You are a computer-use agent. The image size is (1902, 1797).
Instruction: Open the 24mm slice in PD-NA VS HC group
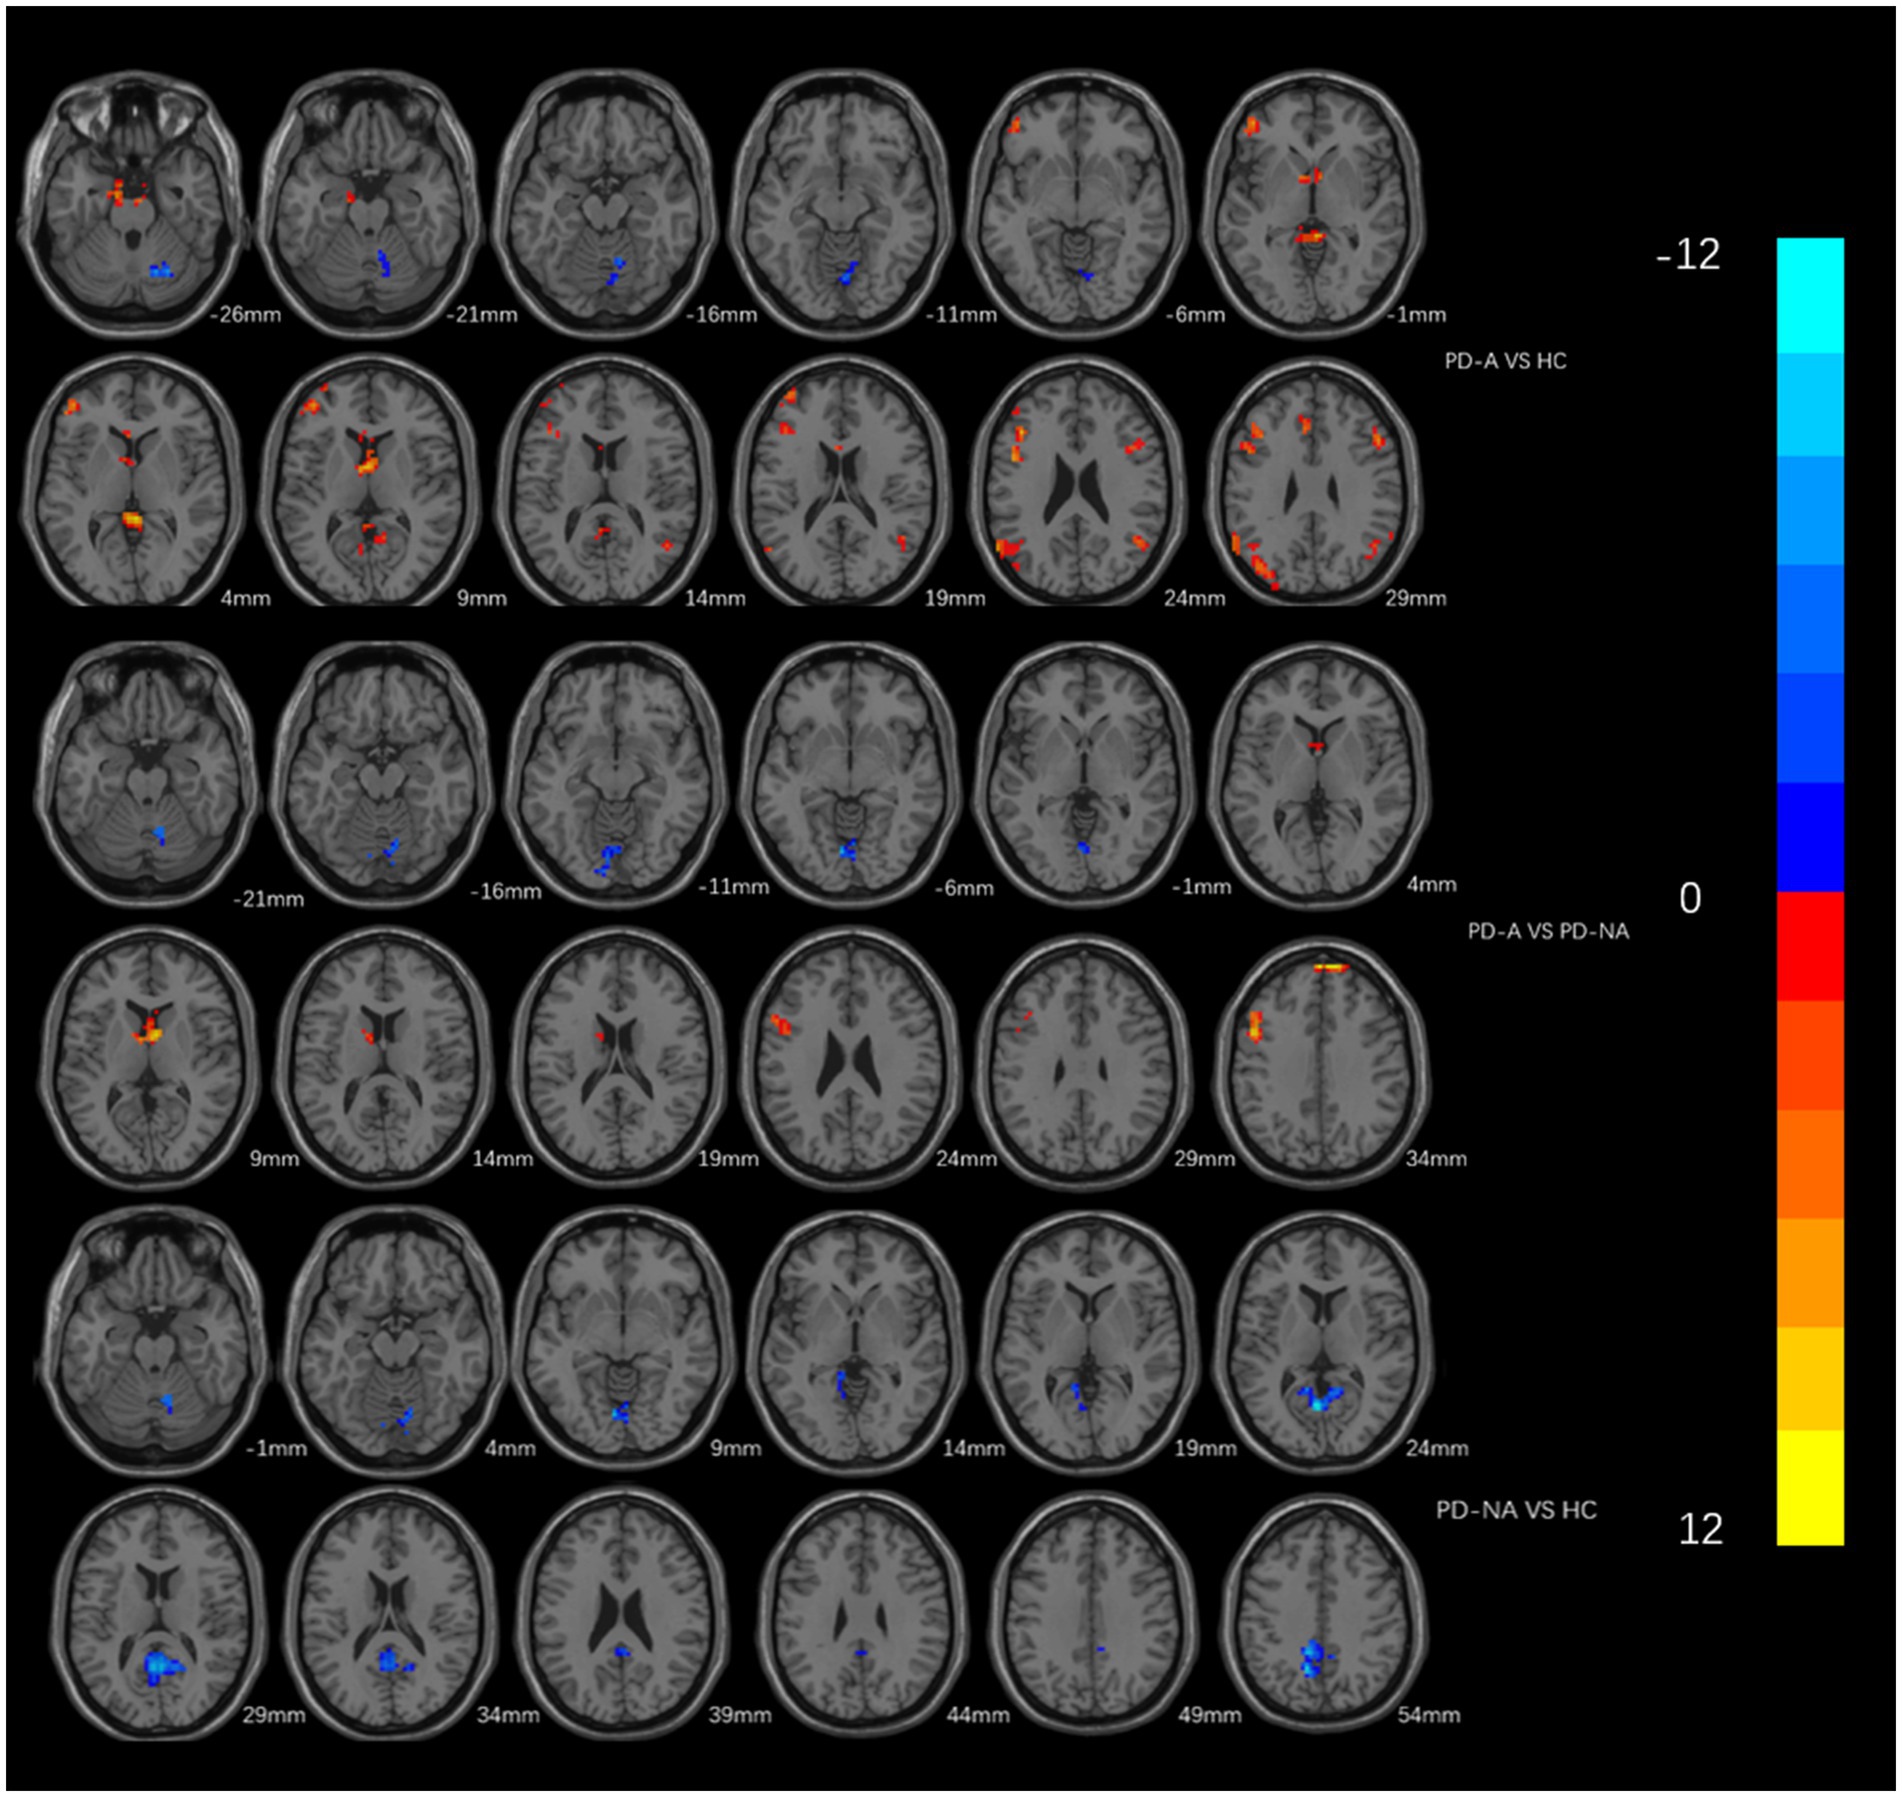click(1322, 1342)
